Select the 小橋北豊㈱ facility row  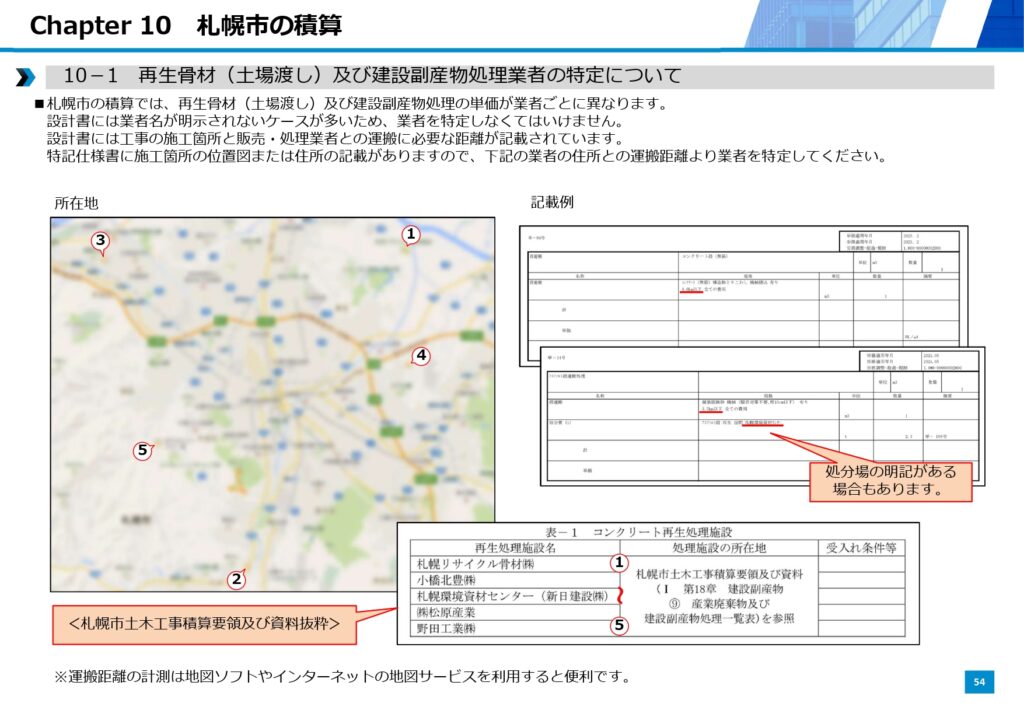coord(450,580)
